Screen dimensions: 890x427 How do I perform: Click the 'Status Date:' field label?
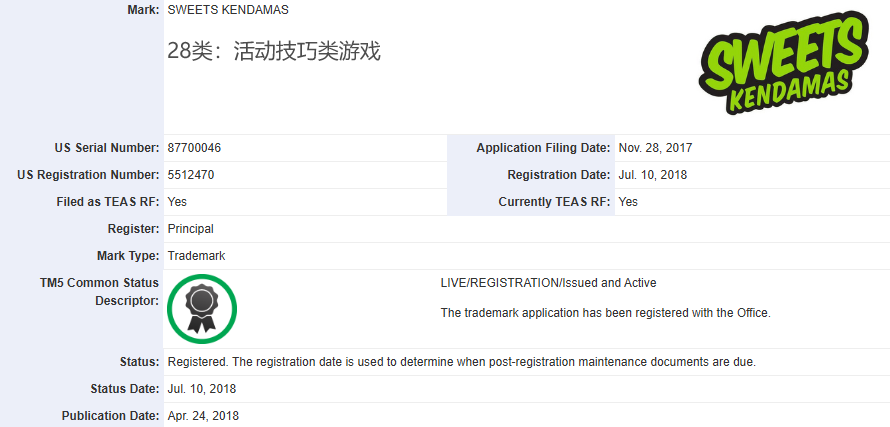(125, 389)
